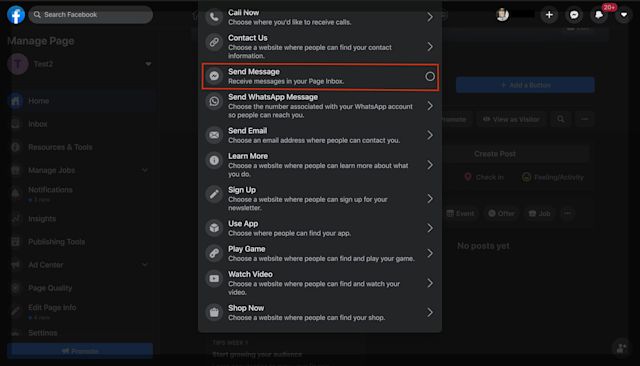Open Inbox in the sidebar
Viewport: 640px width, 366px height.
coord(82,124)
